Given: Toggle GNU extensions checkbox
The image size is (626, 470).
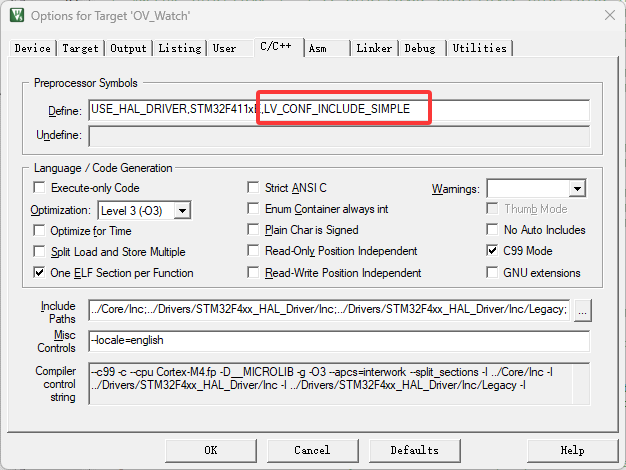Looking at the screenshot, I should tap(492, 273).
